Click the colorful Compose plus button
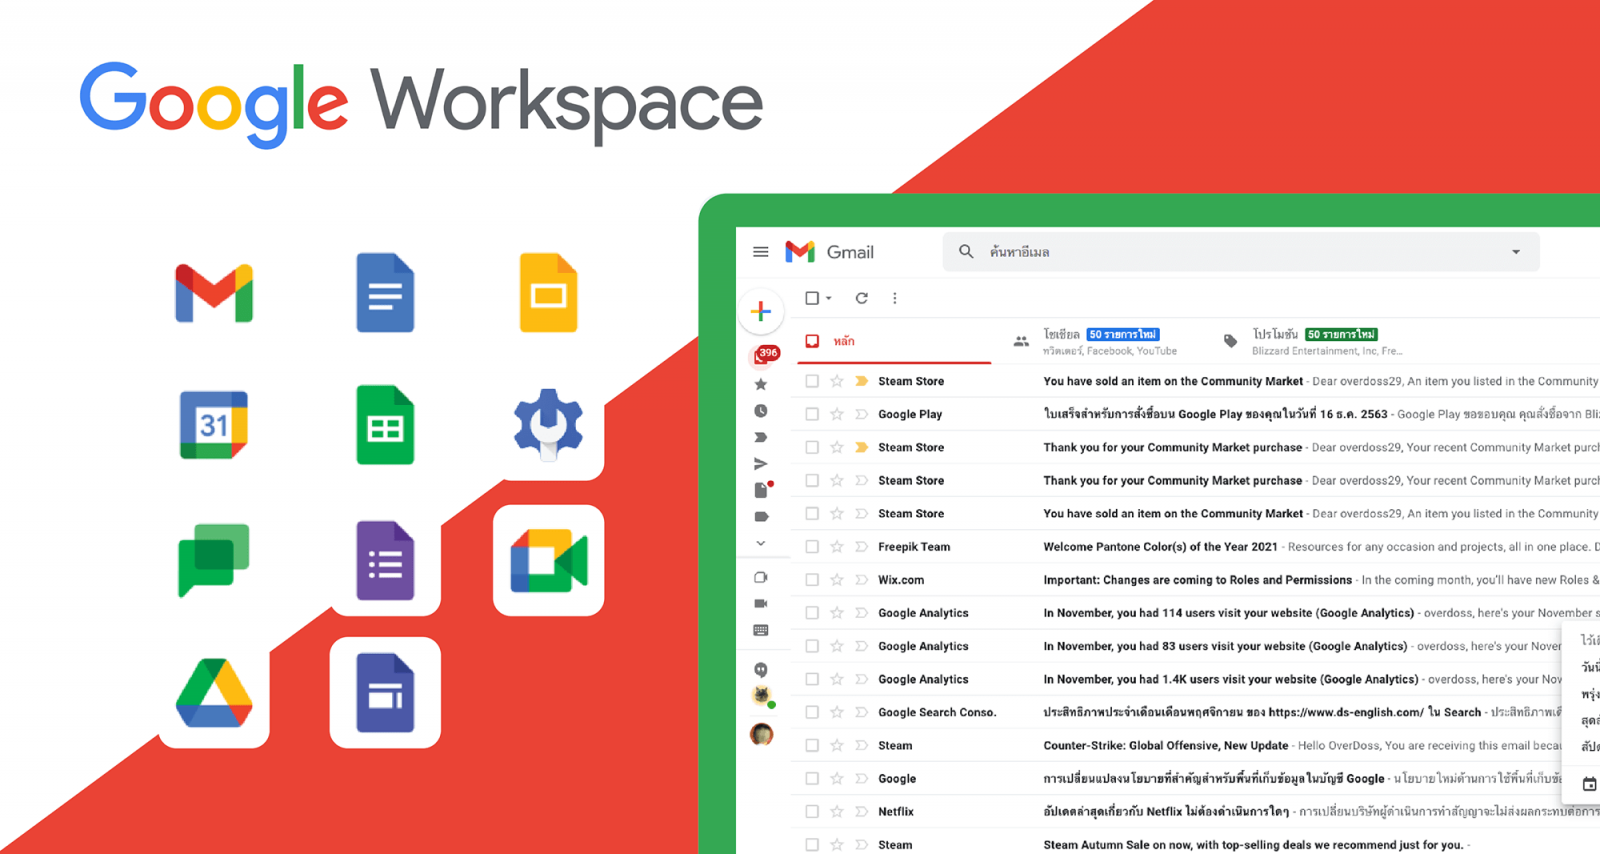The image size is (1600, 854). point(761,311)
